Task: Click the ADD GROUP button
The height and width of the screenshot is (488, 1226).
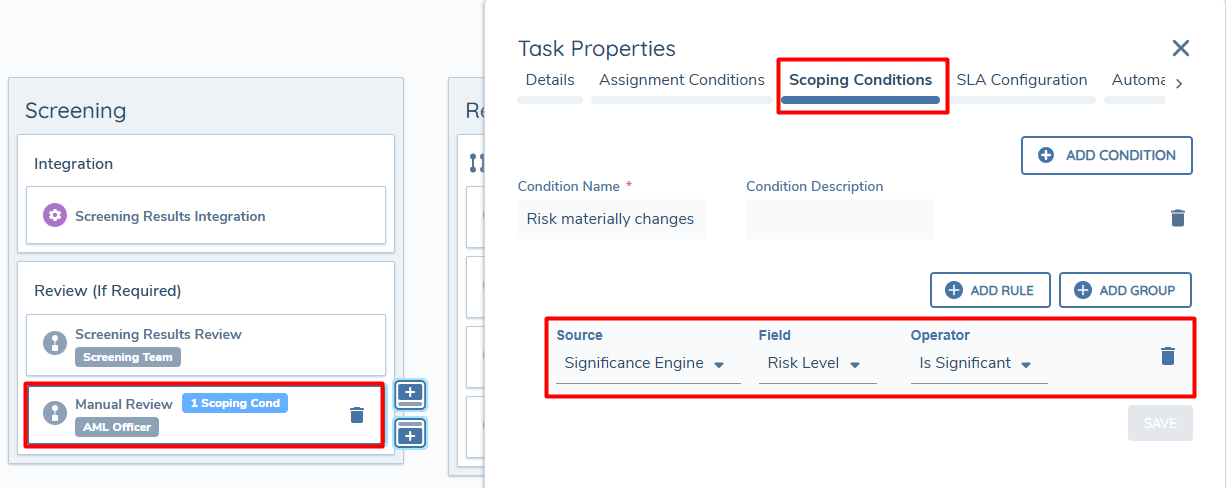Action: [1125, 290]
